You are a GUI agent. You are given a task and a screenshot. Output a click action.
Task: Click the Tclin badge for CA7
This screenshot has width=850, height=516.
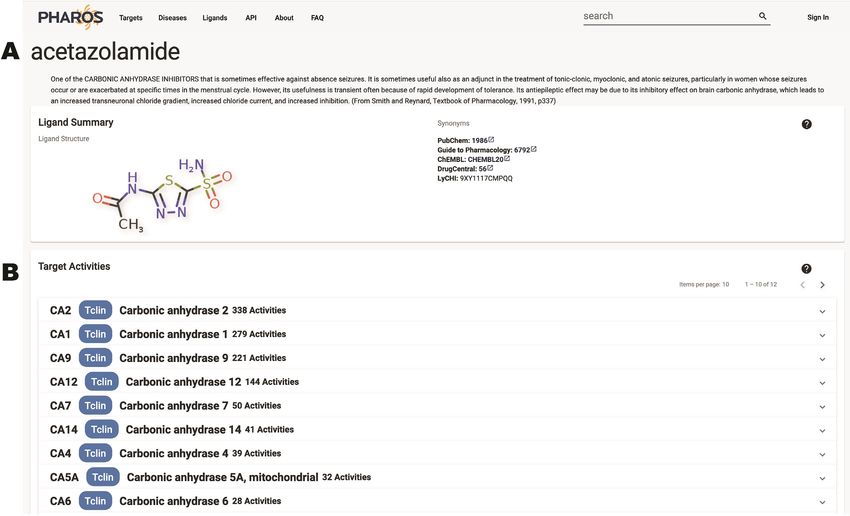[x=95, y=405]
